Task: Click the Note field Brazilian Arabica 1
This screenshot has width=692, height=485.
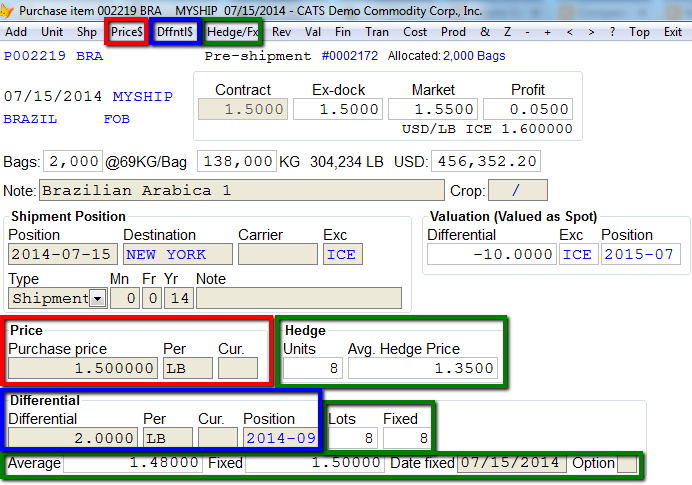Action: (x=242, y=190)
